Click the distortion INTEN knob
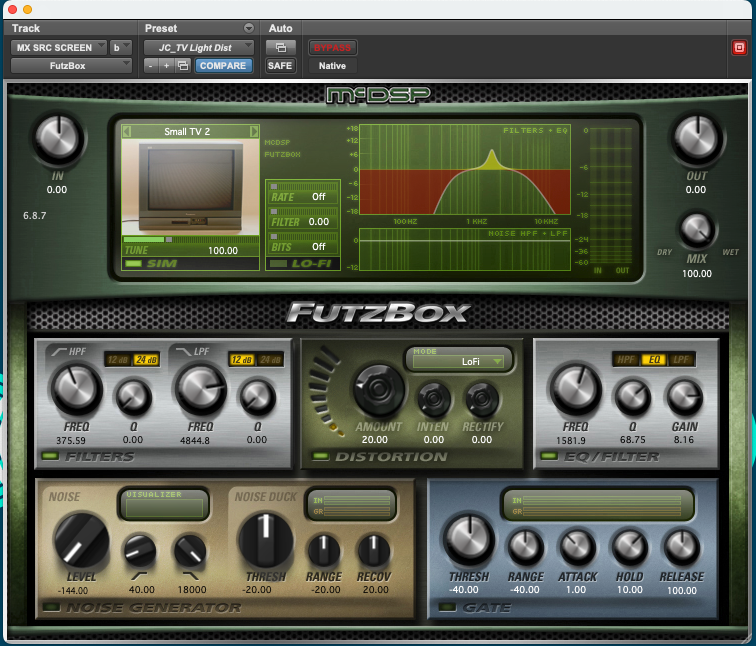 (x=433, y=398)
